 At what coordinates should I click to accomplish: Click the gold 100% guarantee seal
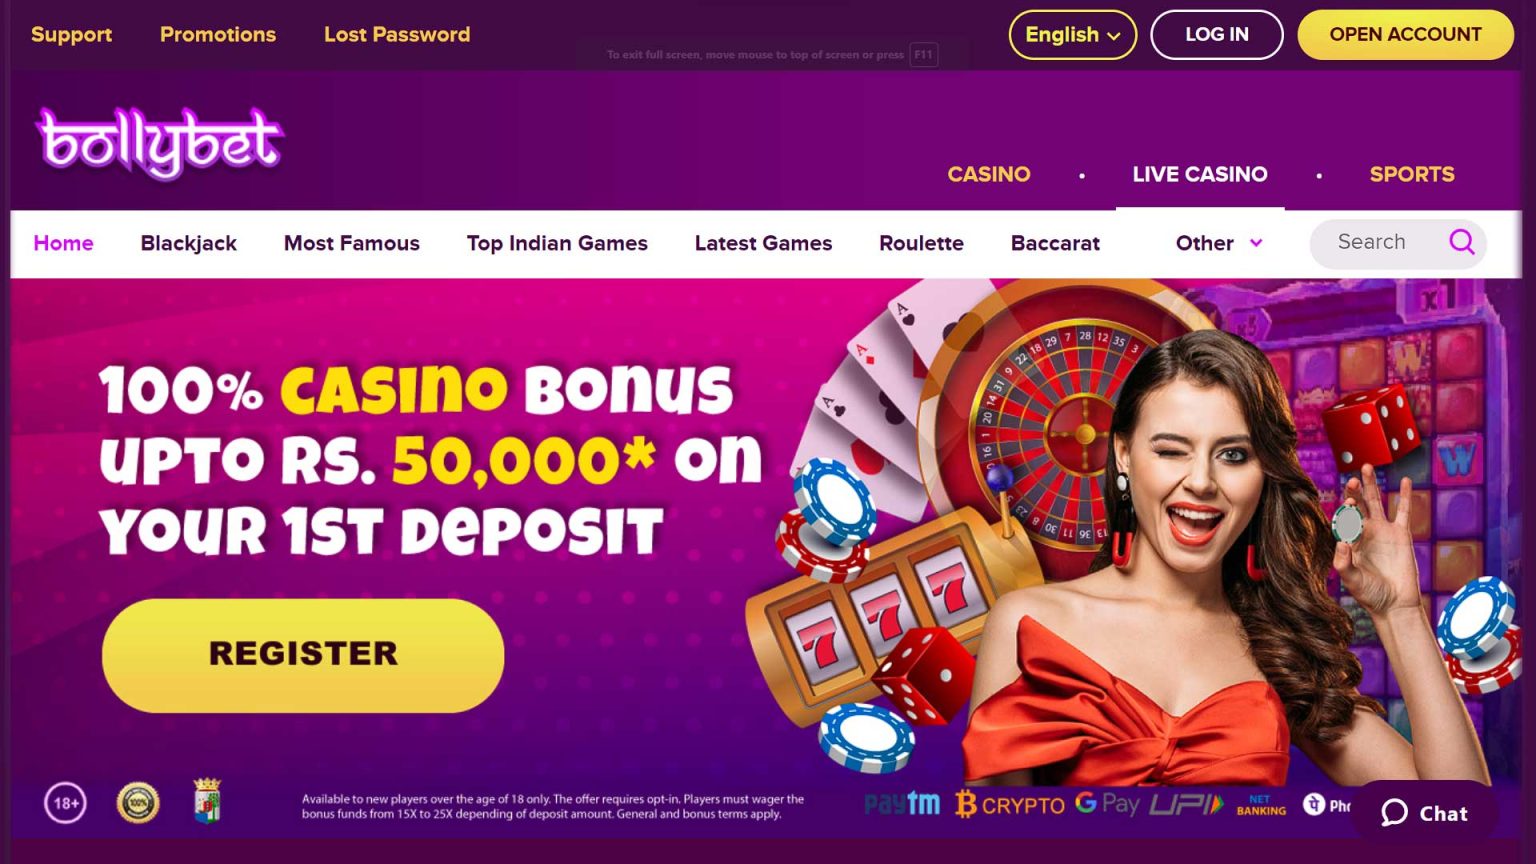[x=138, y=803]
